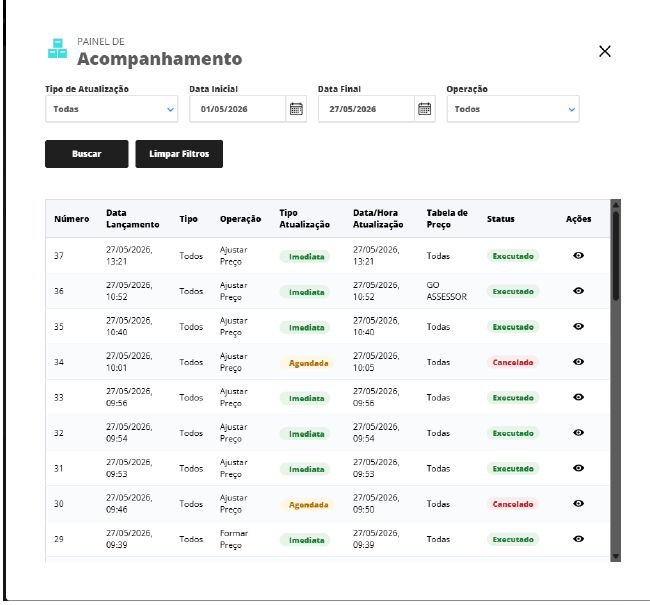The width and height of the screenshot is (650, 605).
Task: Edit the Data Inicial date field
Action: pos(238,109)
